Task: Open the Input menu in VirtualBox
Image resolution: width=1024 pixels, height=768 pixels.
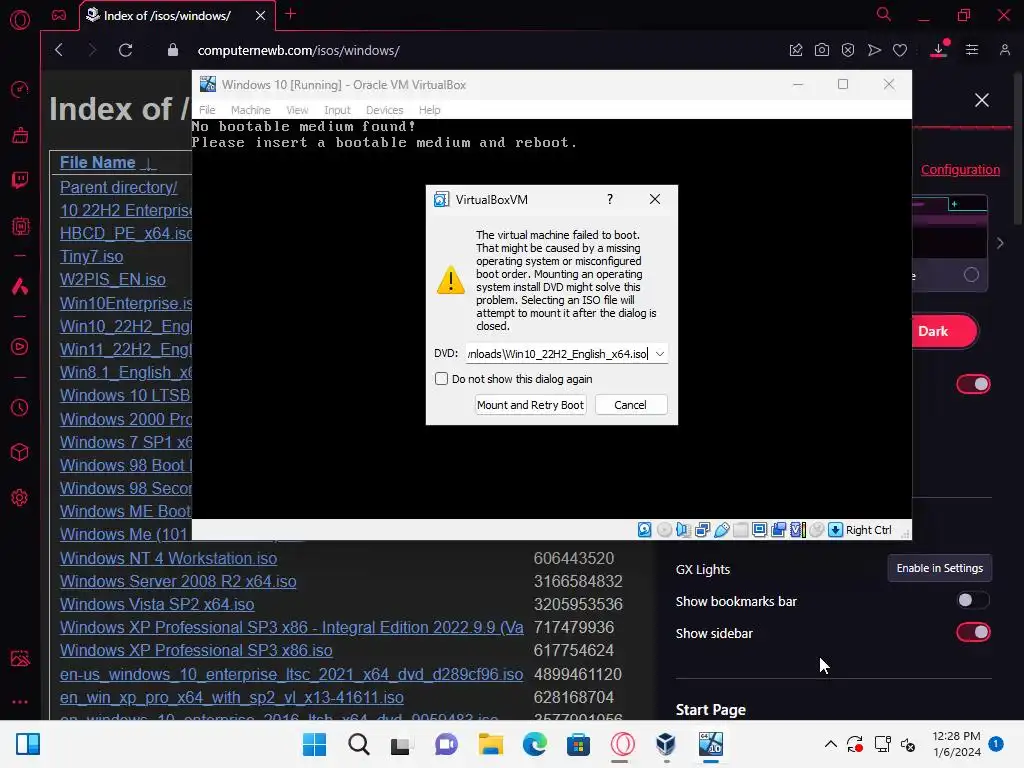Action: 337,110
